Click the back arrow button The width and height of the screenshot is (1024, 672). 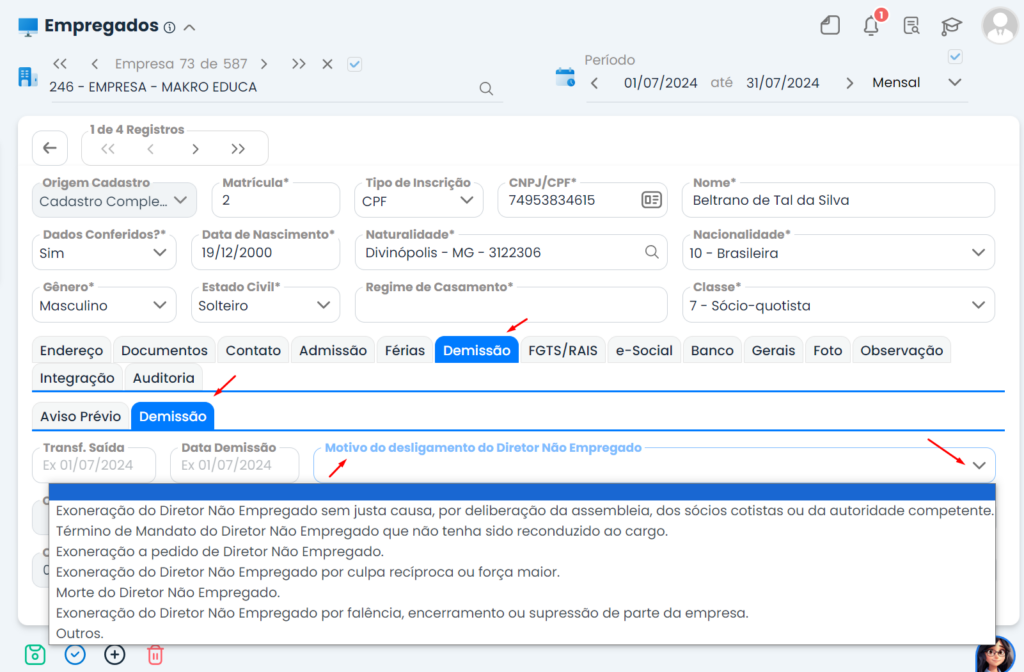point(50,148)
